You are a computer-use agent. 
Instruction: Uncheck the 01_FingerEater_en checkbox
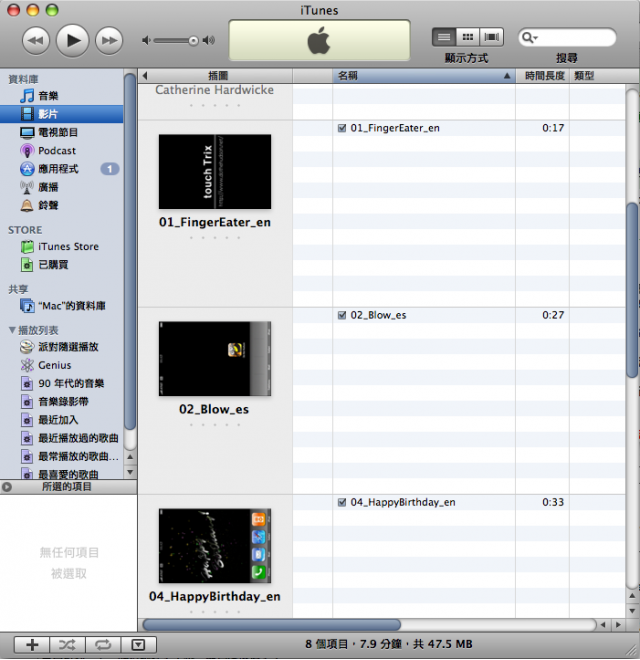click(x=342, y=128)
